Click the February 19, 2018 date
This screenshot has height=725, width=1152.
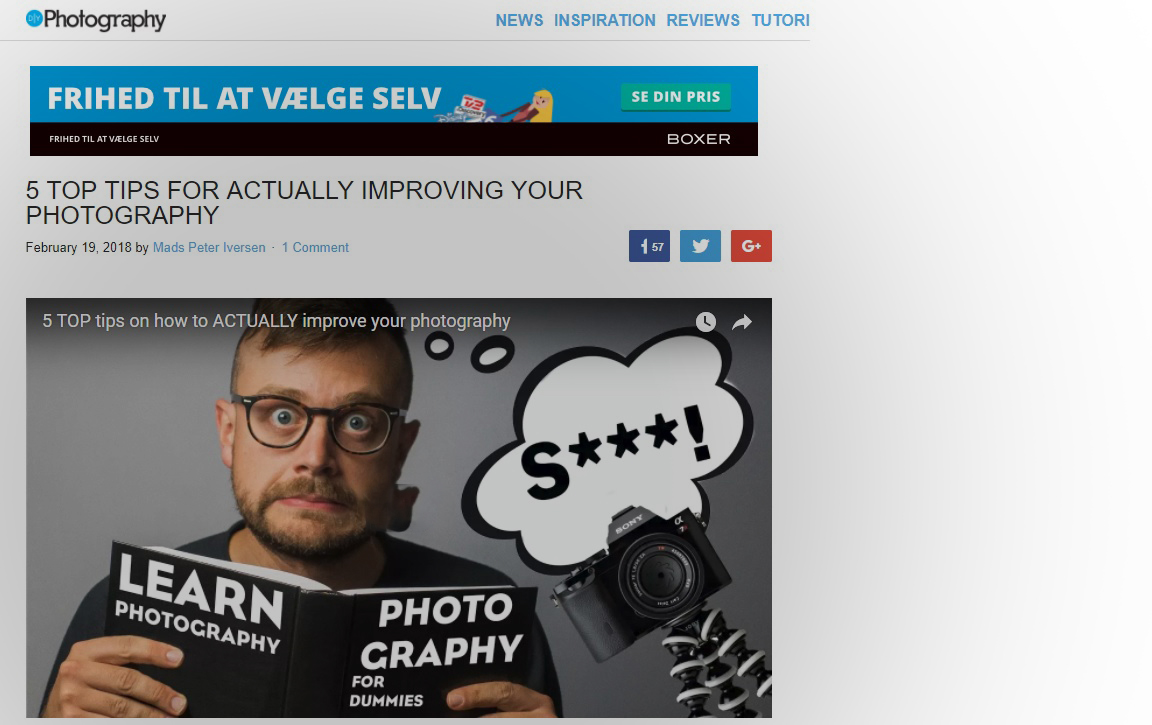tap(79, 248)
